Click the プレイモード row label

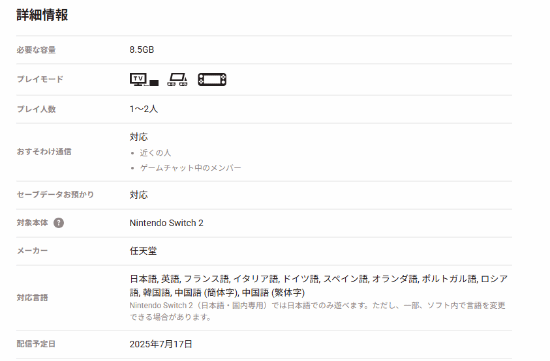point(40,79)
